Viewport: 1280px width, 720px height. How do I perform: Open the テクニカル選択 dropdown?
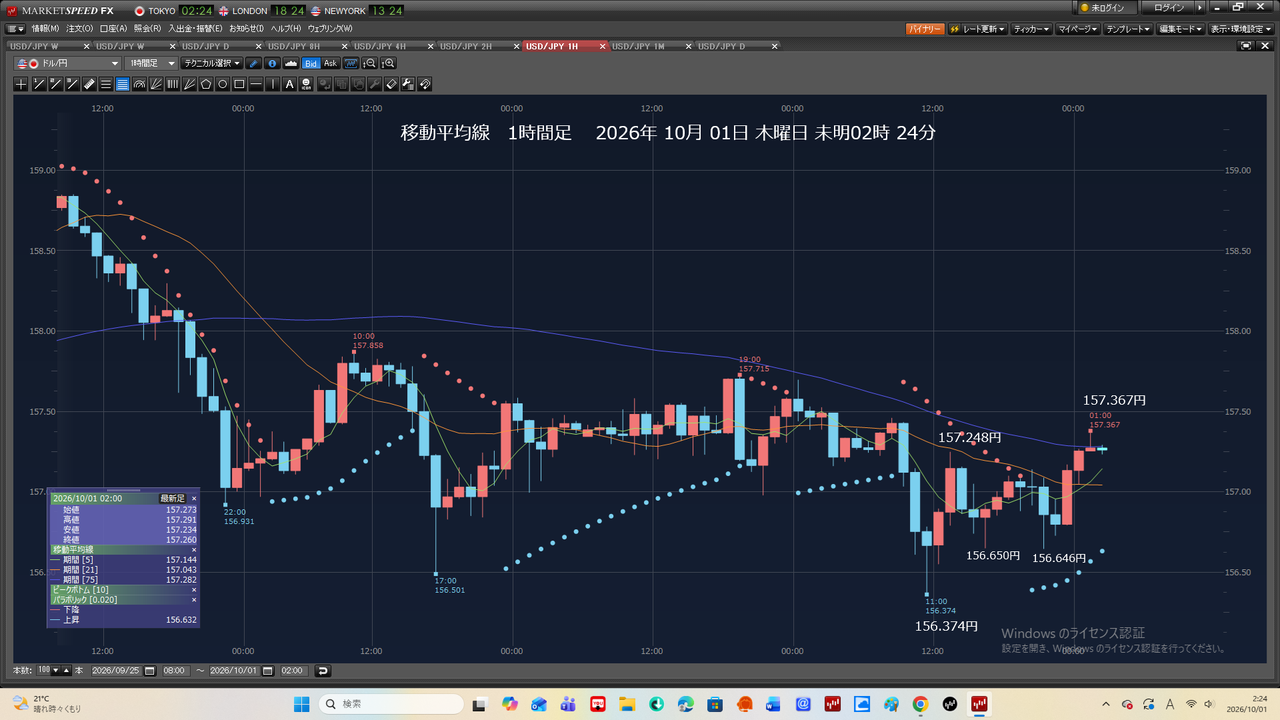coord(212,63)
